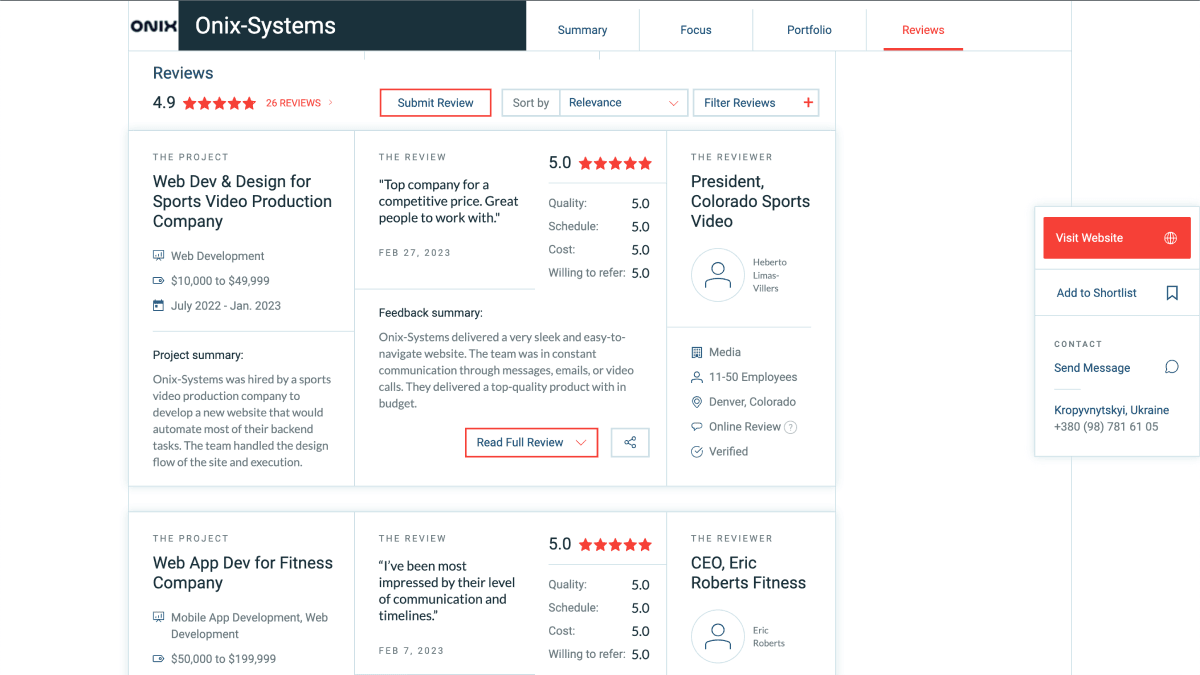Click the globe icon on Visit Website
Screen dimensions: 1200x675
1170,238
